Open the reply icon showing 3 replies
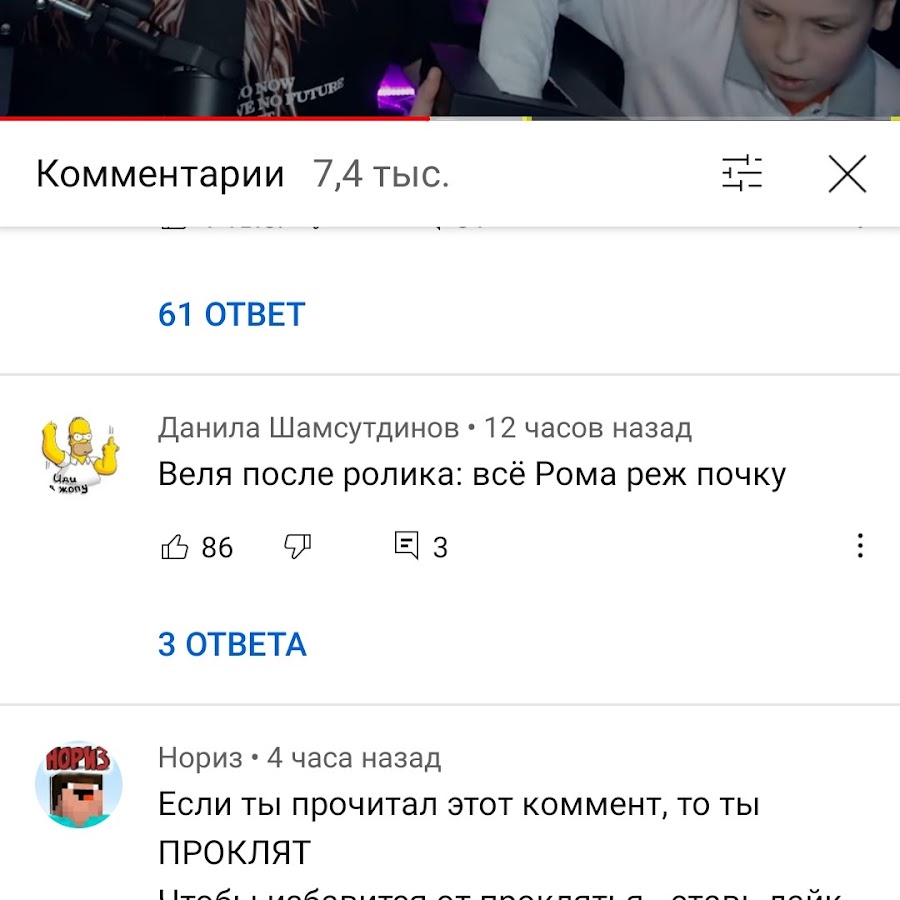Viewport: 900px width, 900px height. [x=406, y=545]
